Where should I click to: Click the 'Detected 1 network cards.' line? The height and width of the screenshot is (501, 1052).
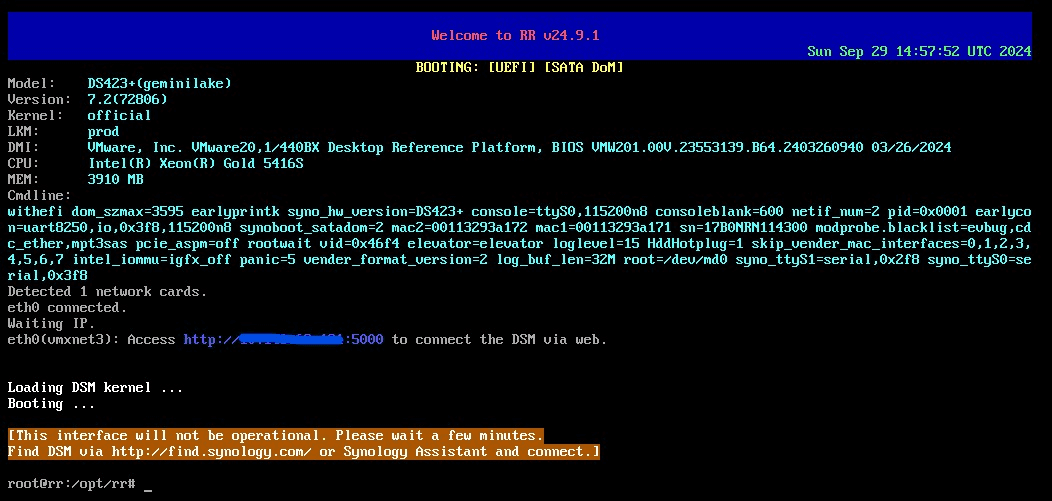point(107,292)
